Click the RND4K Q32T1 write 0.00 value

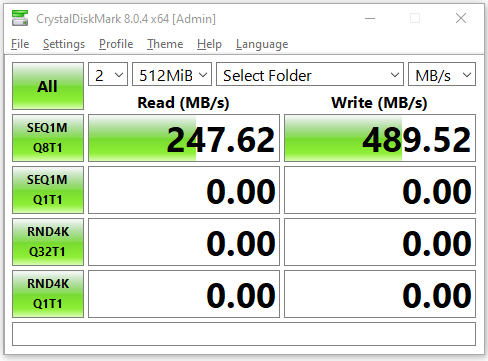380,242
